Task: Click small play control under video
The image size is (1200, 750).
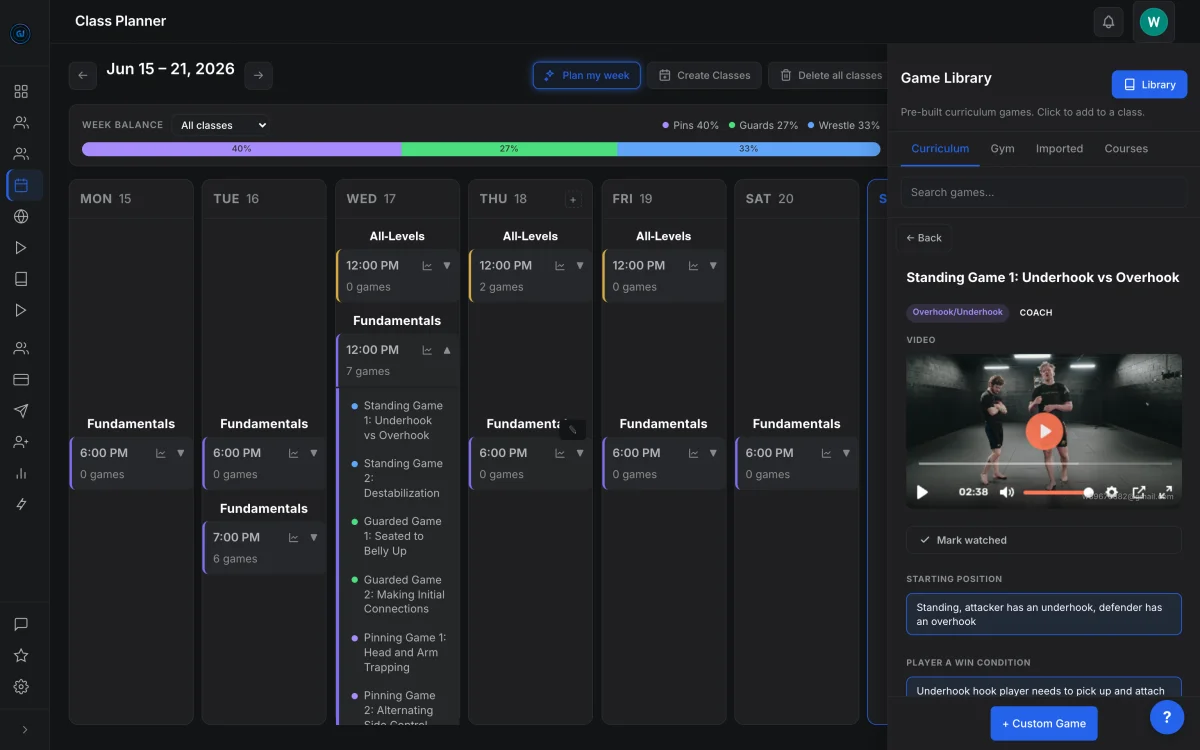Action: click(922, 492)
